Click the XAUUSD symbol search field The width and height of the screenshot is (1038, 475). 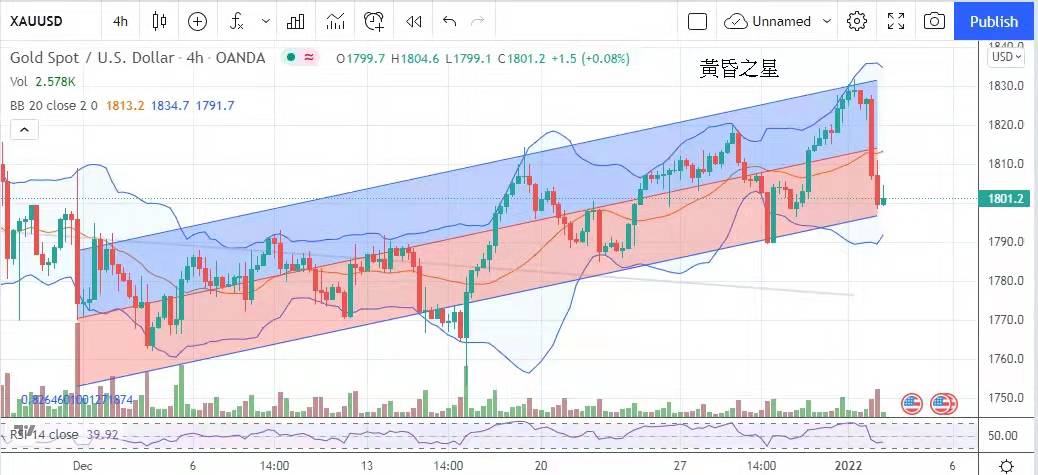click(45, 21)
